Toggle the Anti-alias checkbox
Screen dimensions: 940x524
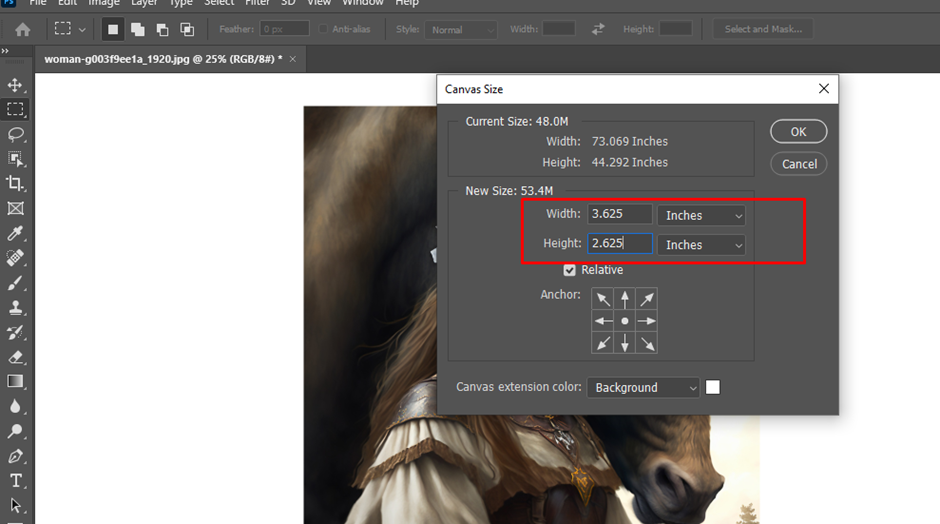[x=323, y=29]
